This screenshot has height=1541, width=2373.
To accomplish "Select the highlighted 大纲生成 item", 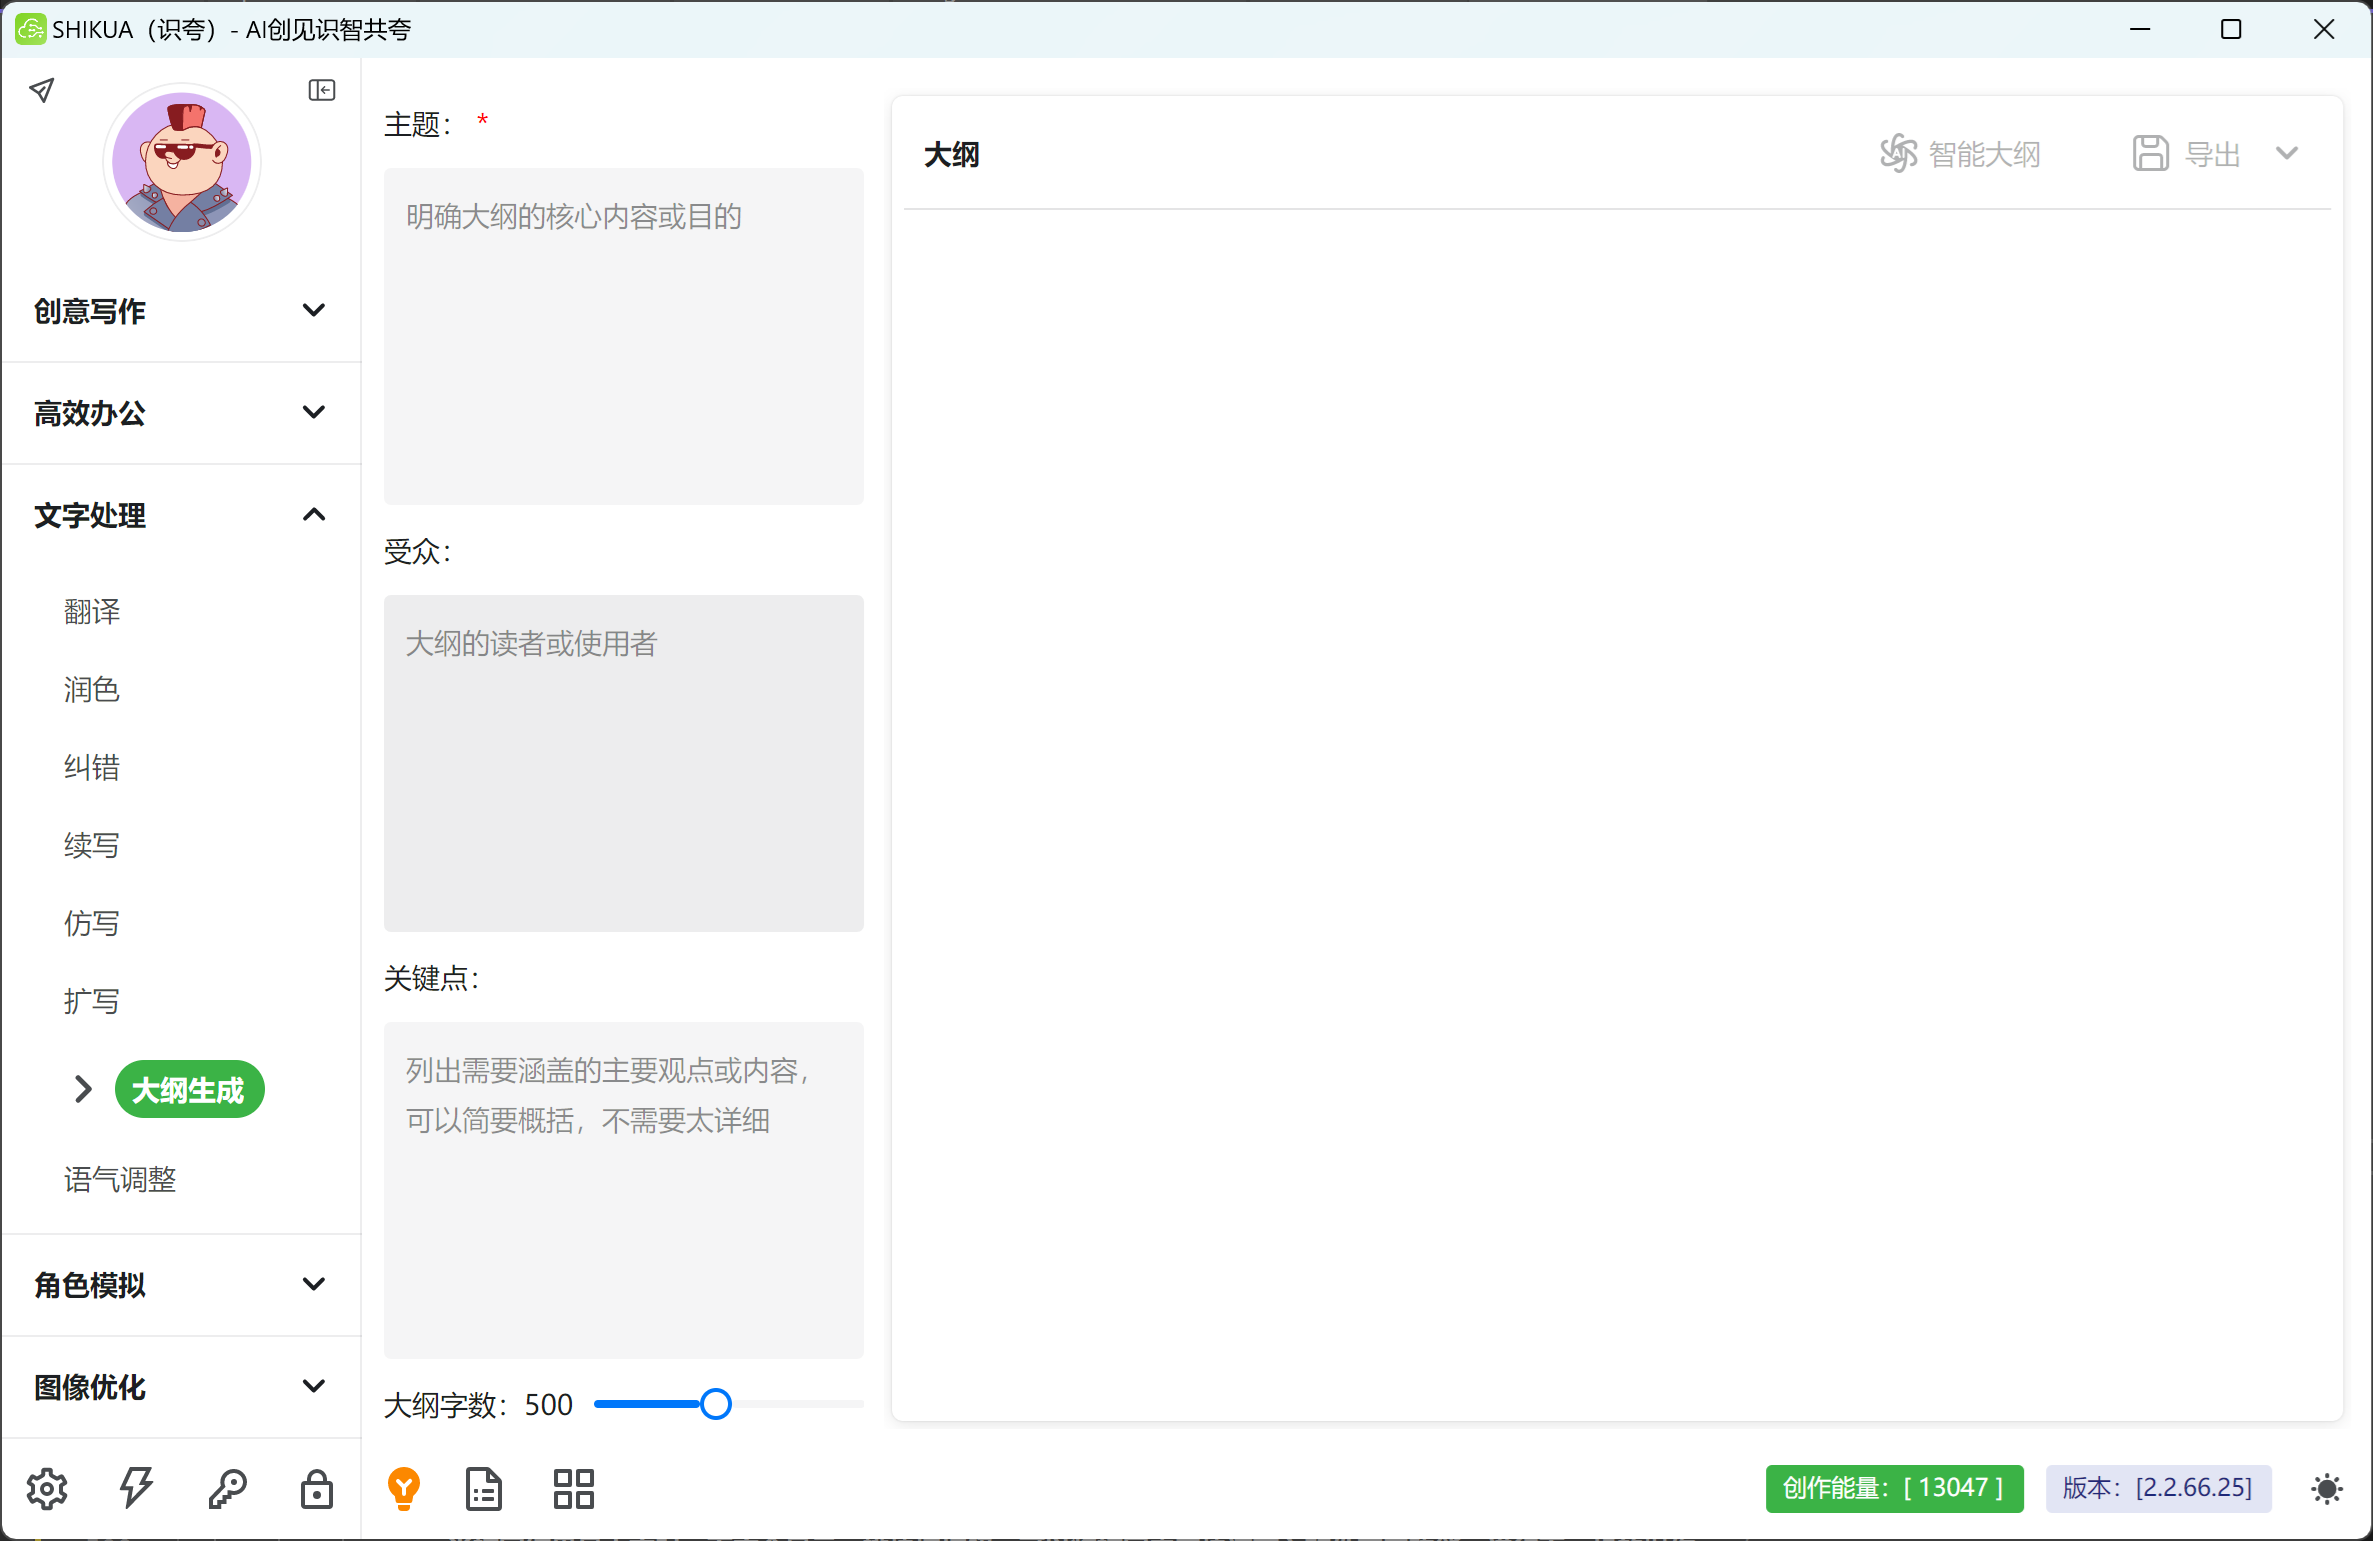I will 189,1089.
